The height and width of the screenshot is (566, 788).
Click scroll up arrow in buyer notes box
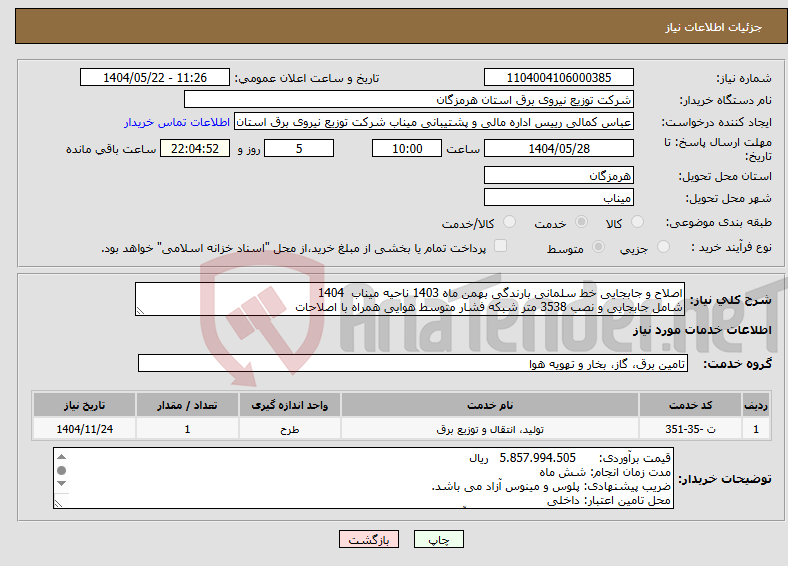pyautogui.click(x=61, y=456)
